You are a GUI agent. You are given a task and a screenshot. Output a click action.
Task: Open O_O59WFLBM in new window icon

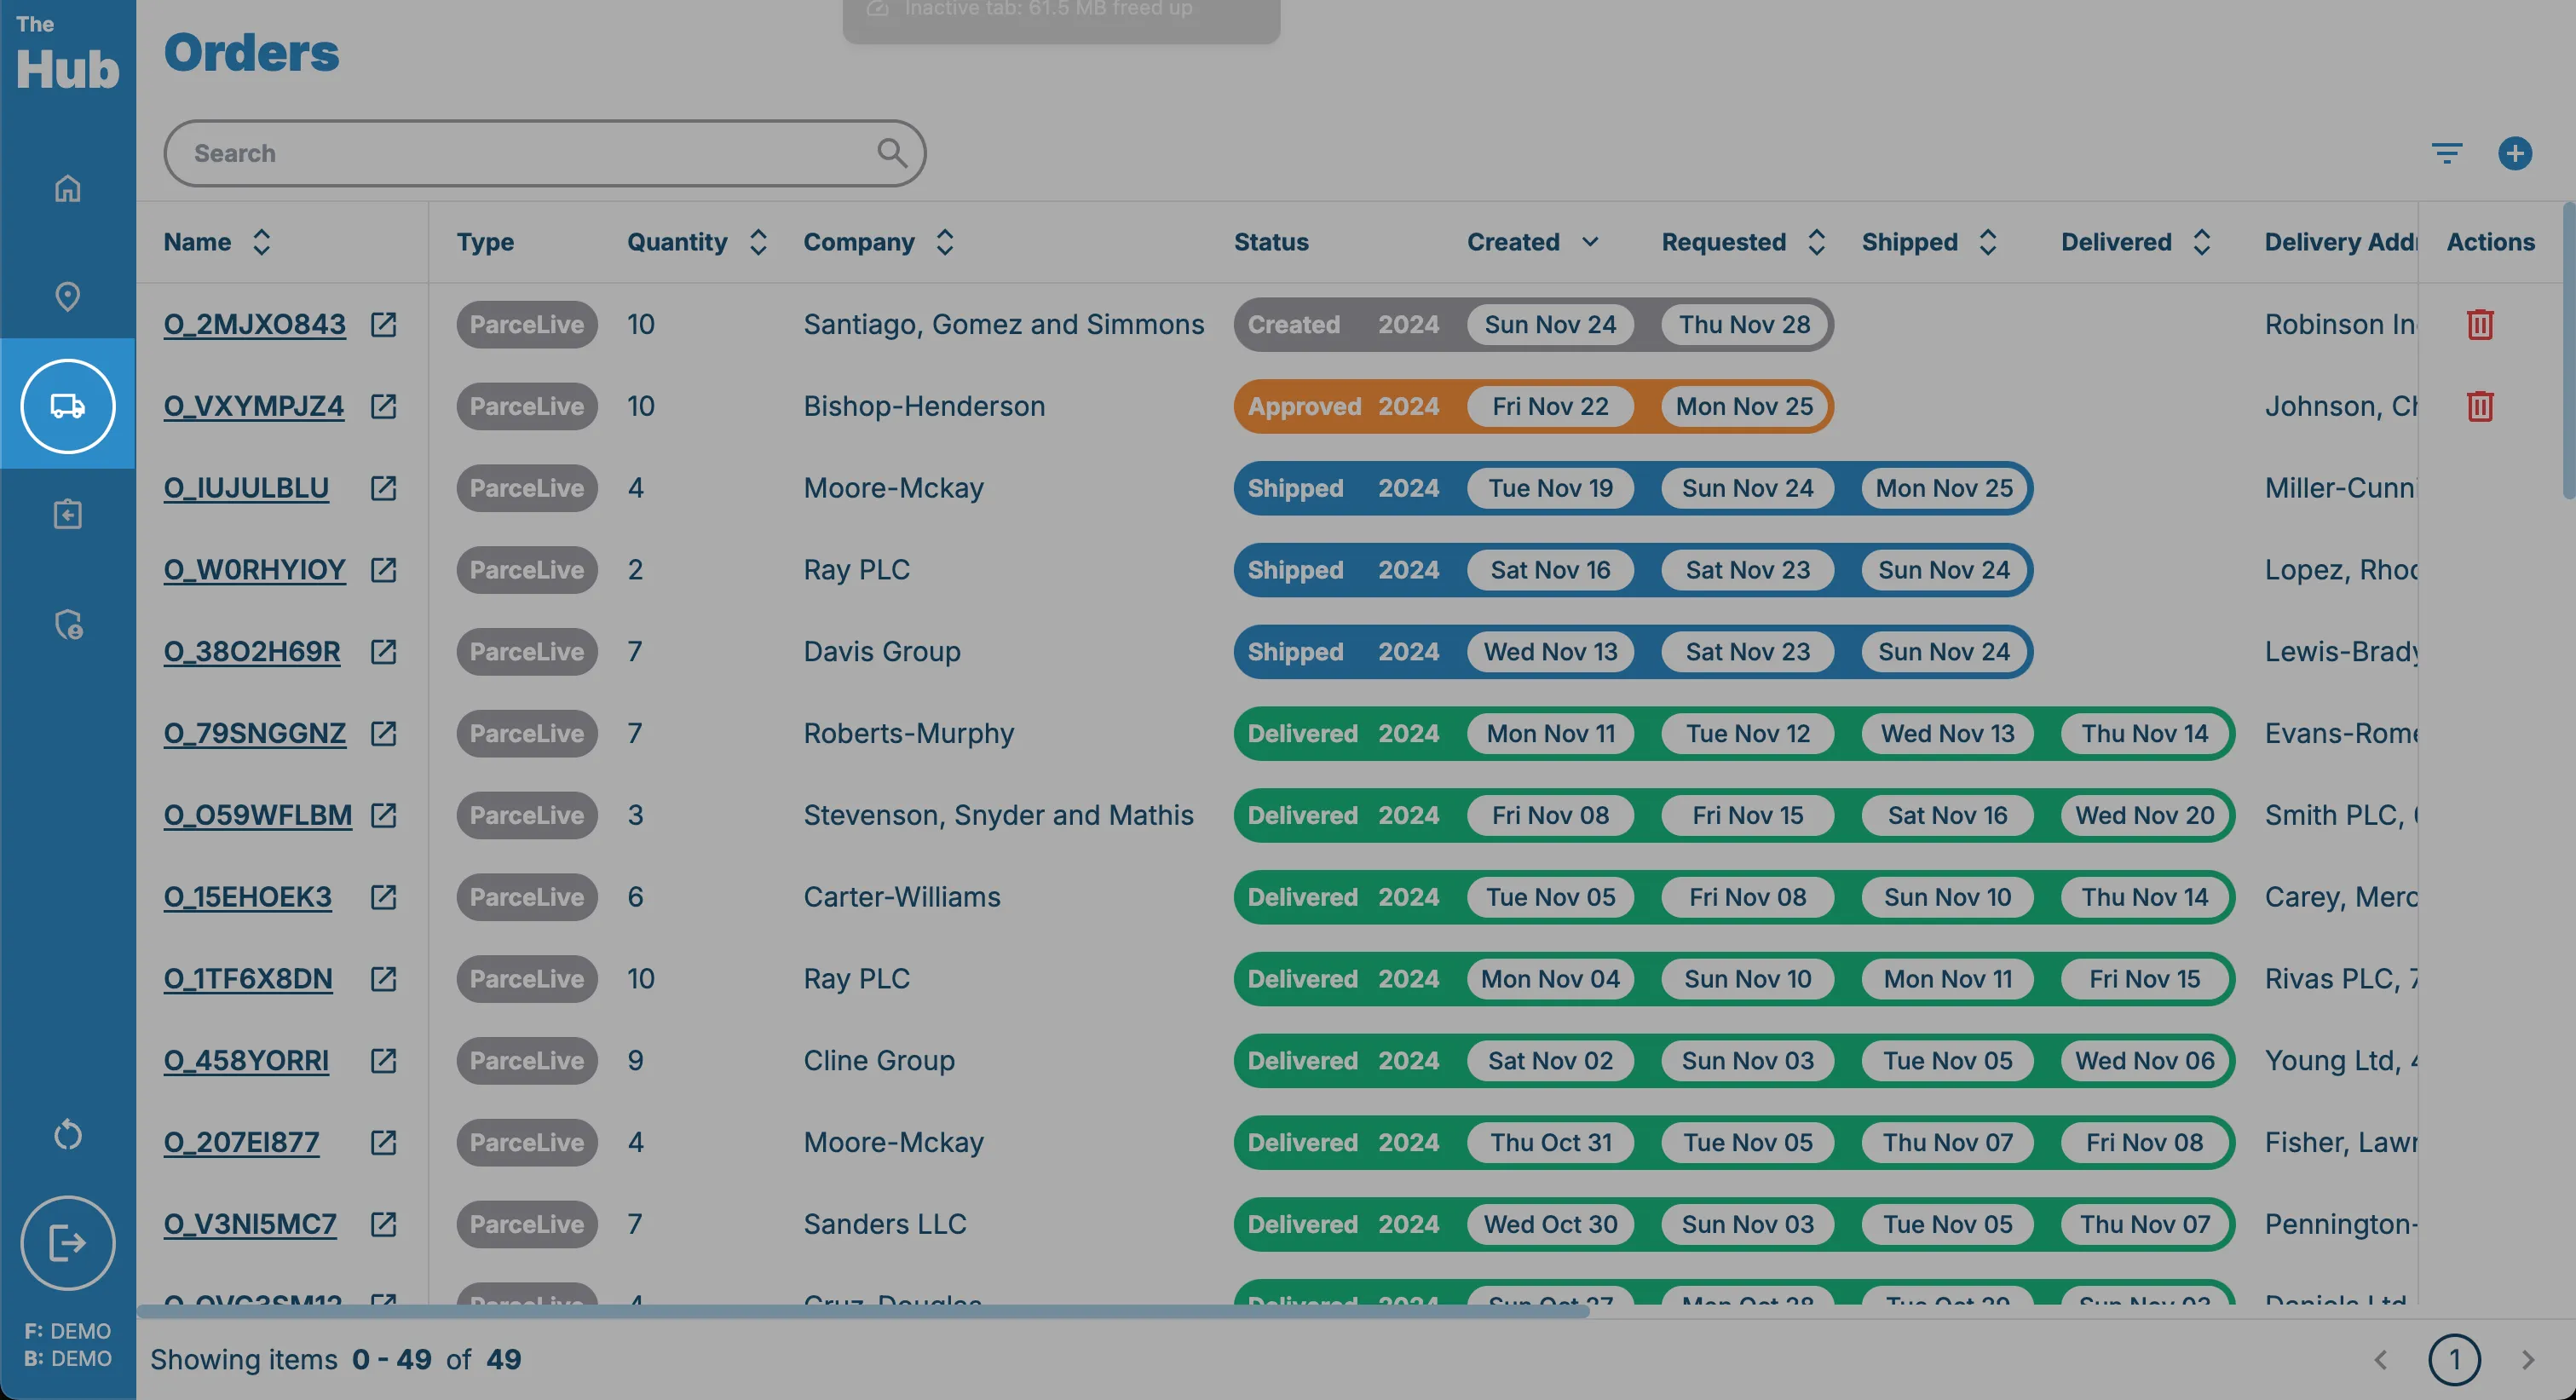(383, 815)
